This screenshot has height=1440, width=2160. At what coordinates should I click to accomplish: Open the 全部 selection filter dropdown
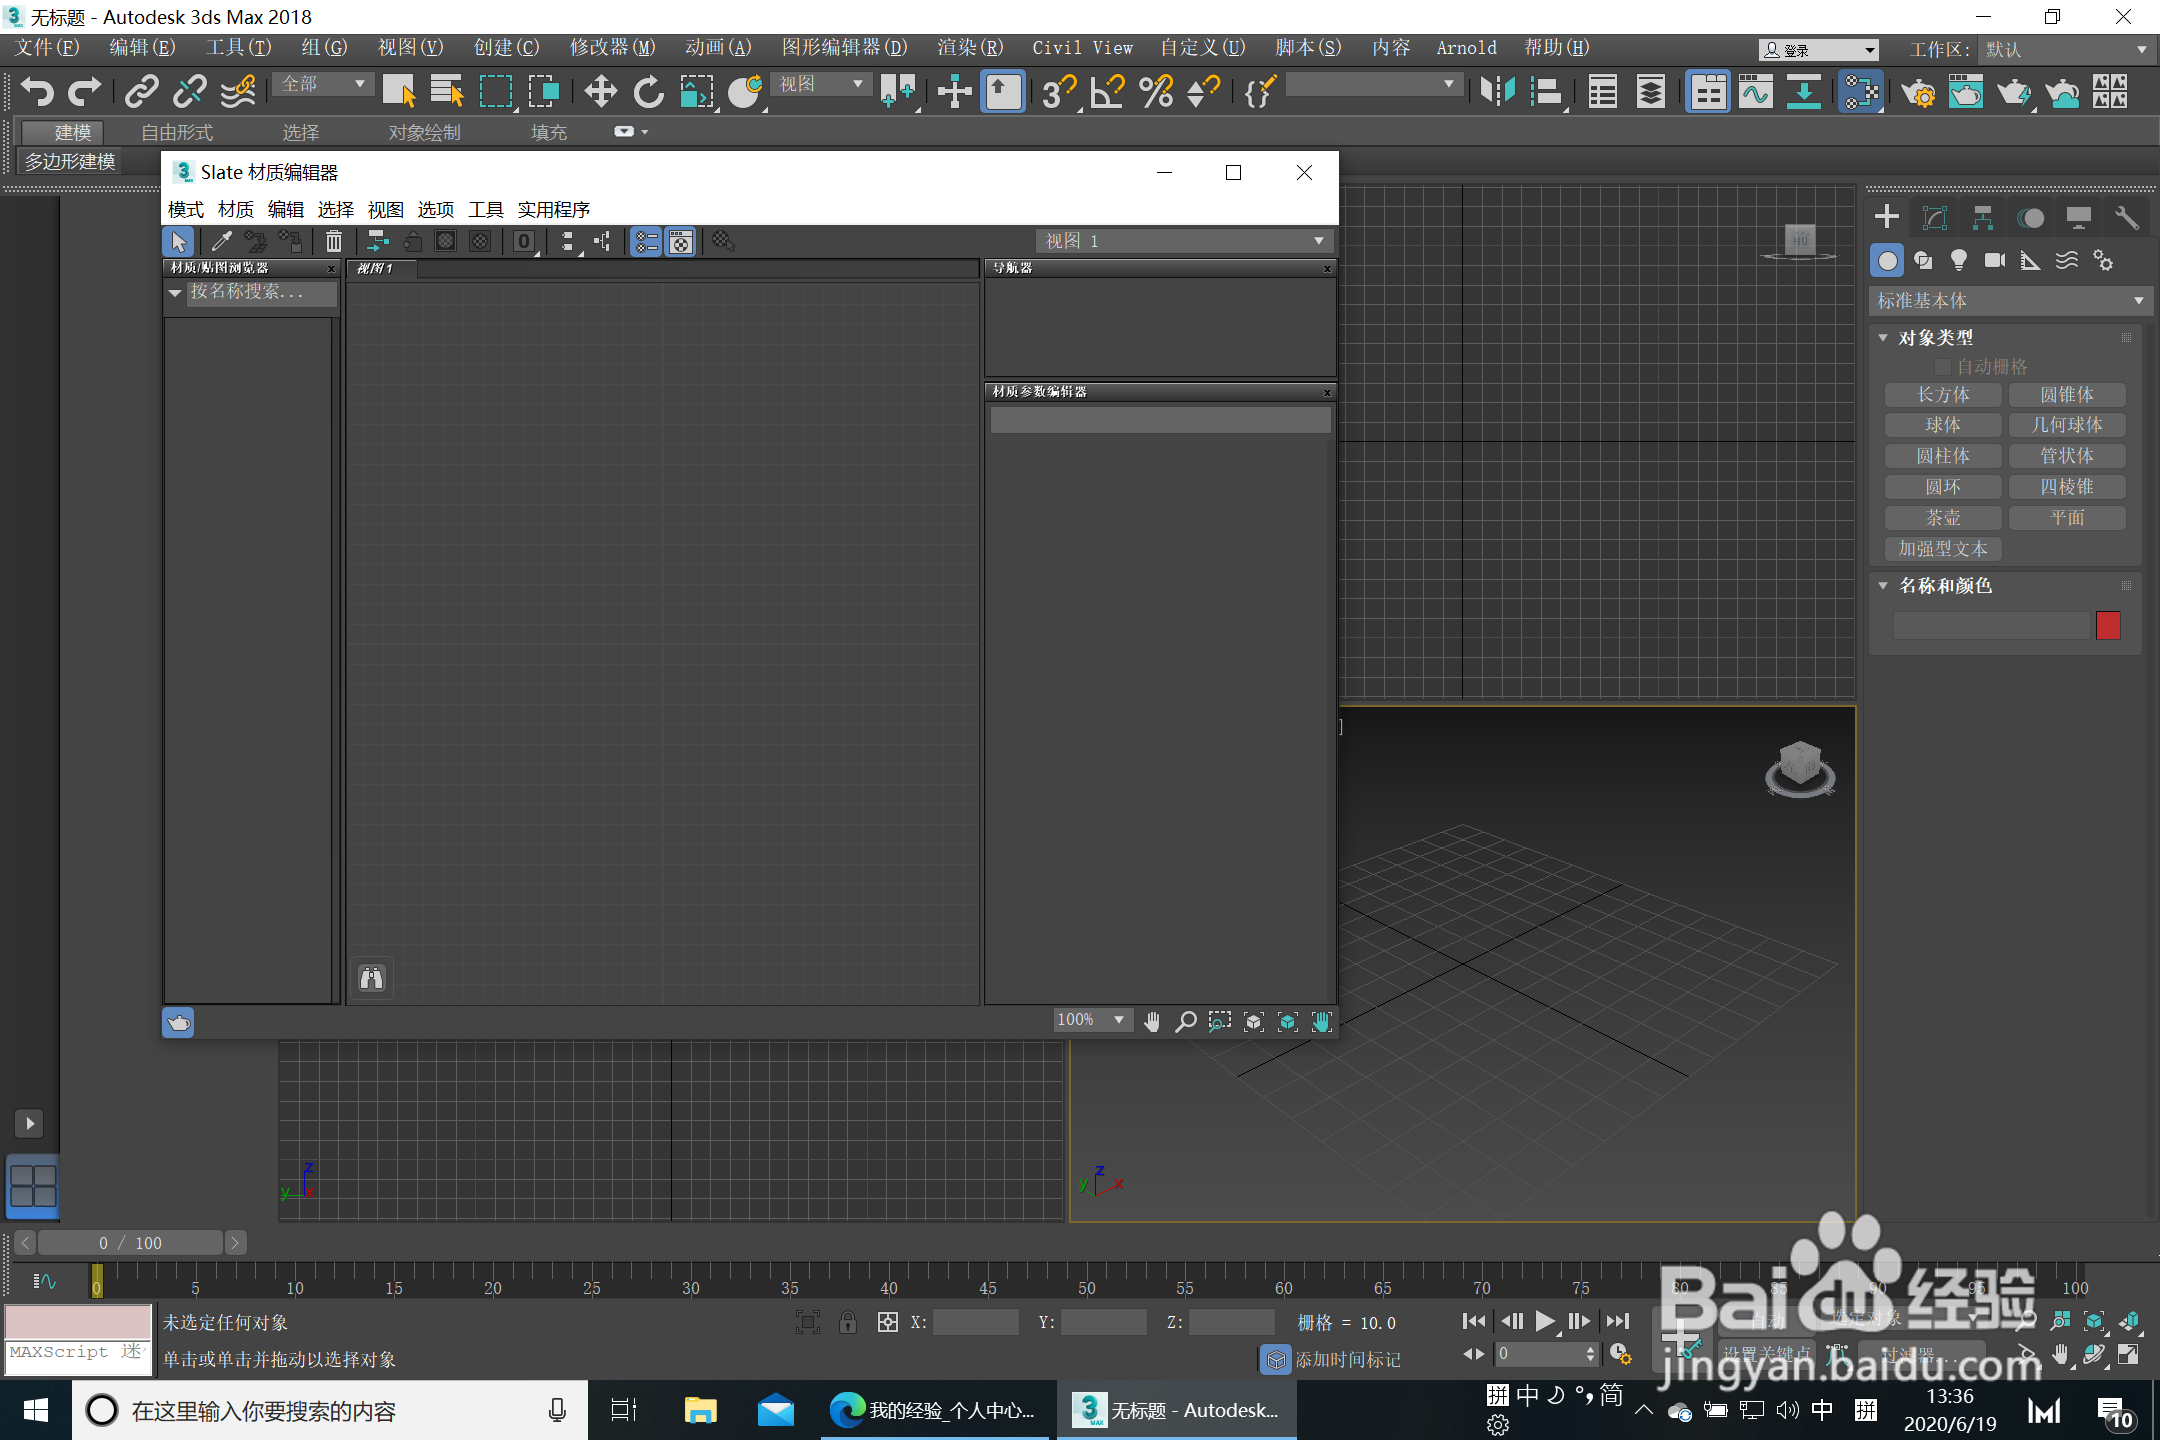click(x=323, y=84)
